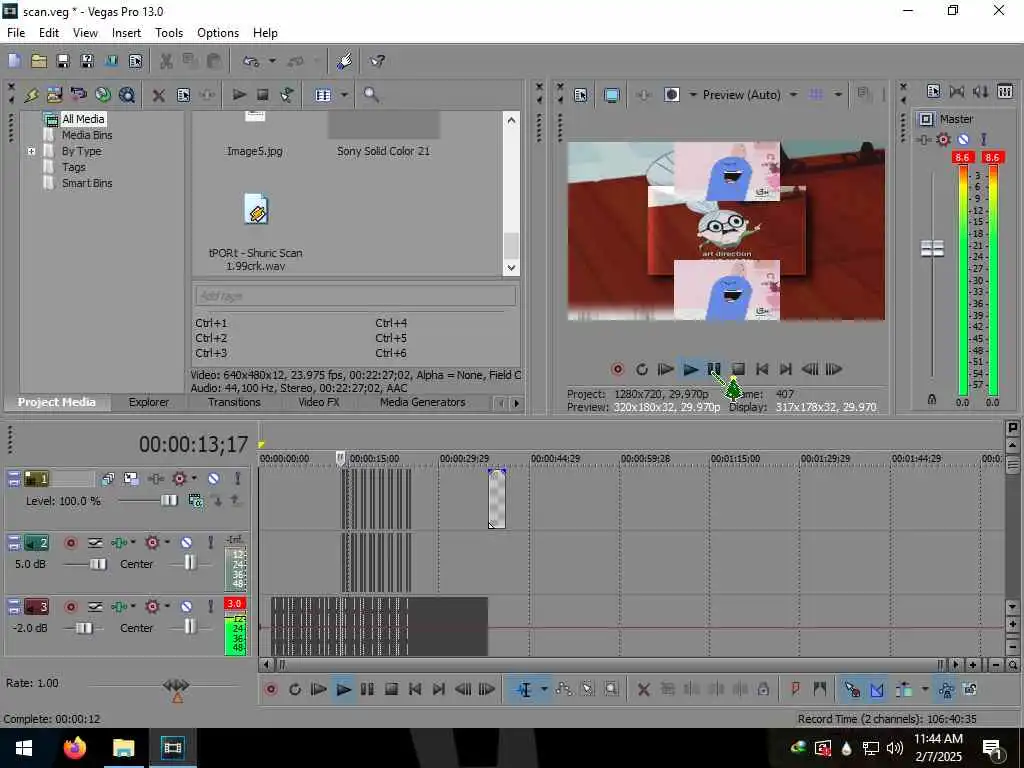Viewport: 1024px width, 768px height.
Task: Click the Mixer Downmix Output icon
Action: pos(957,91)
